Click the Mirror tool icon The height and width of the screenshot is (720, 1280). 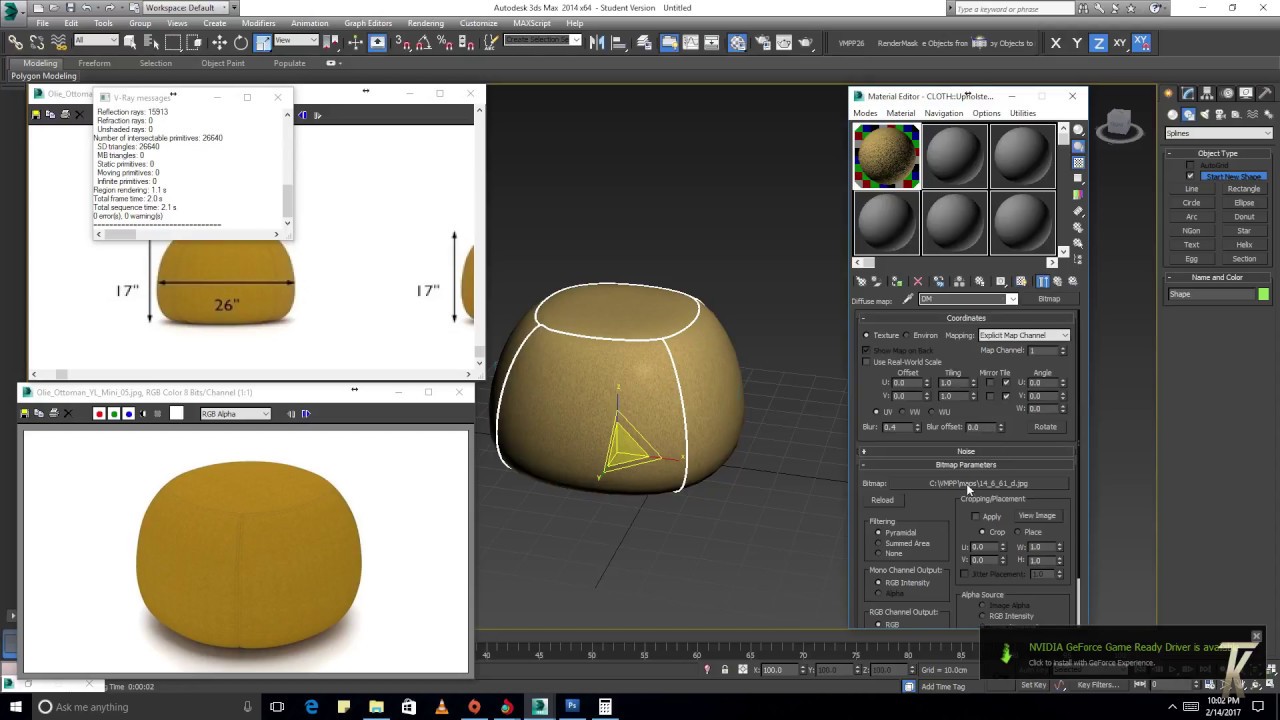pyautogui.click(x=597, y=43)
